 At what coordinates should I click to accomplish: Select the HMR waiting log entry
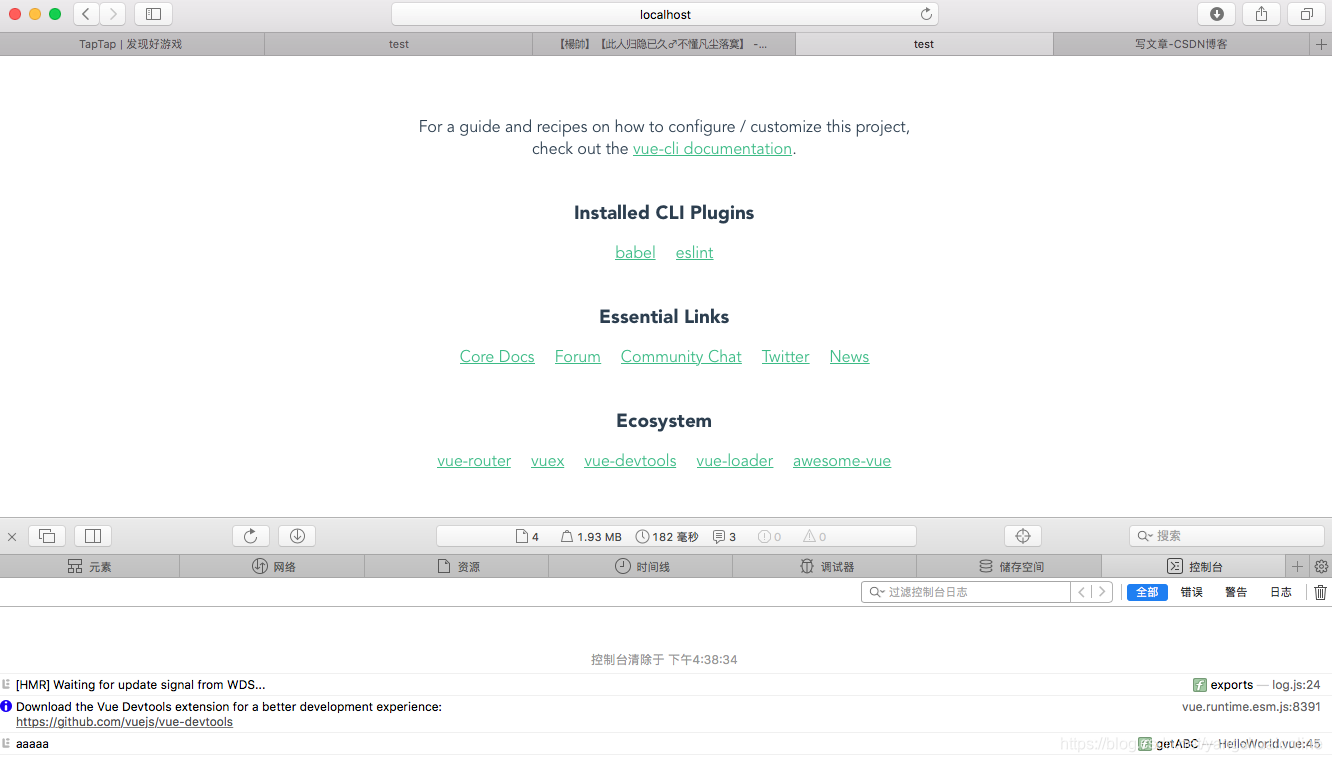(x=666, y=685)
